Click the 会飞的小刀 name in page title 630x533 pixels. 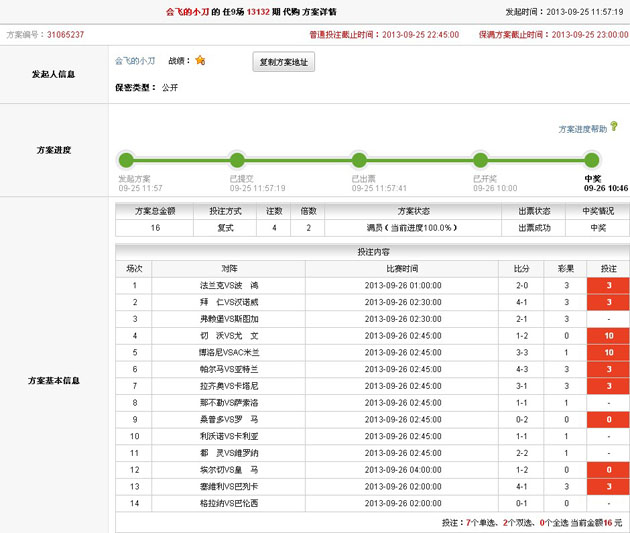pyautogui.click(x=187, y=12)
